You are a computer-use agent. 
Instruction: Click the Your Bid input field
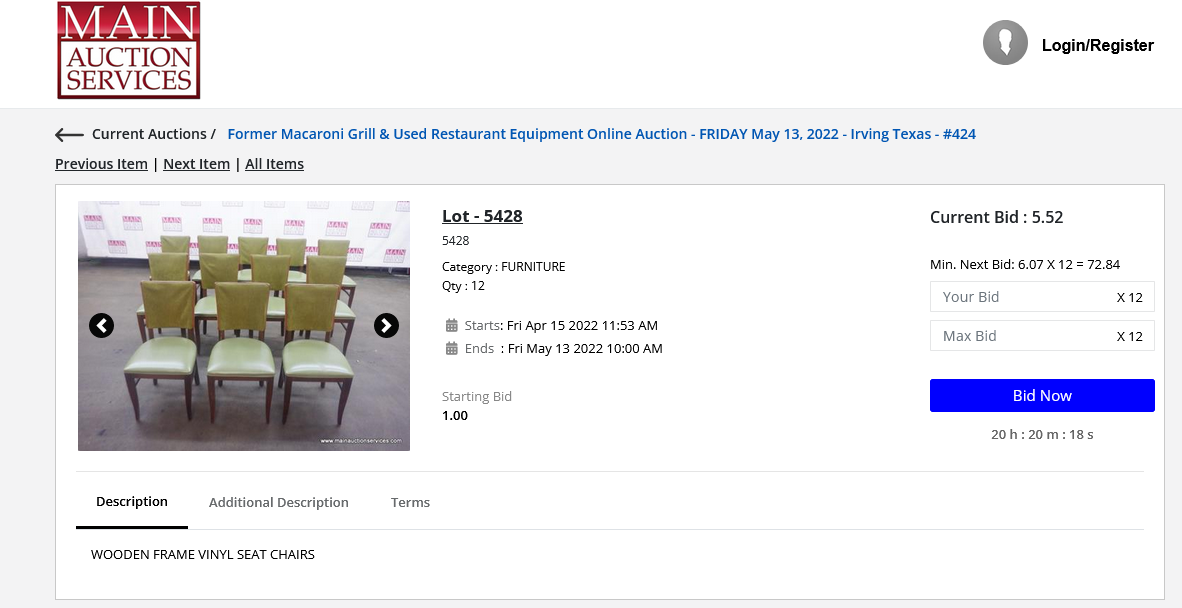pos(1042,297)
